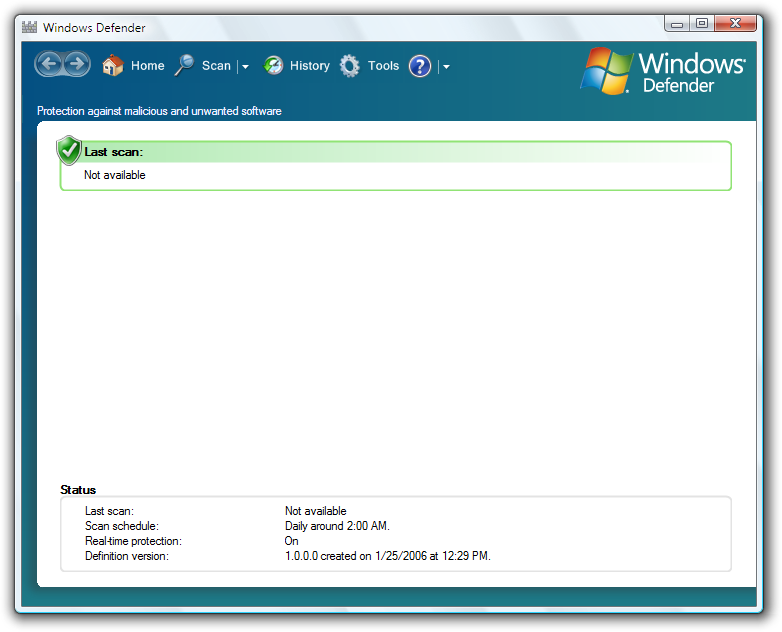Viewport: 782px width, 632px height.
Task: Click the Windows Defender title bar icon
Action: [x=29, y=27]
